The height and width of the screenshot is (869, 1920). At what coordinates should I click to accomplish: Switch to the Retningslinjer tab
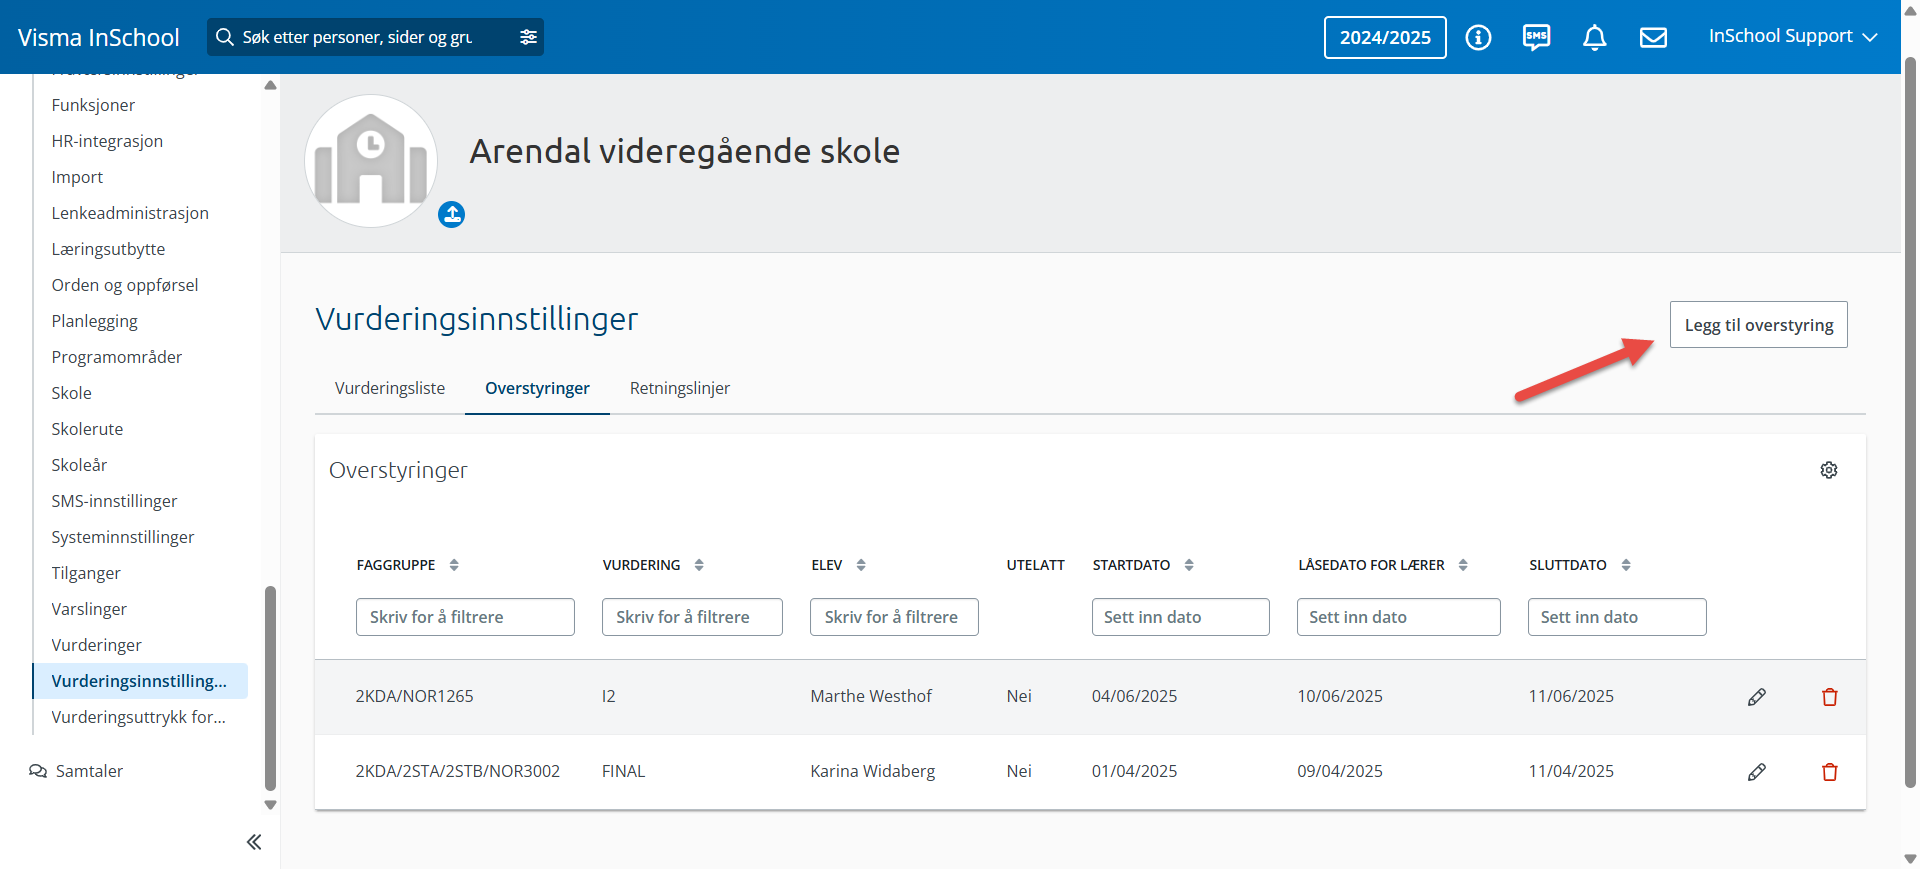tap(680, 388)
